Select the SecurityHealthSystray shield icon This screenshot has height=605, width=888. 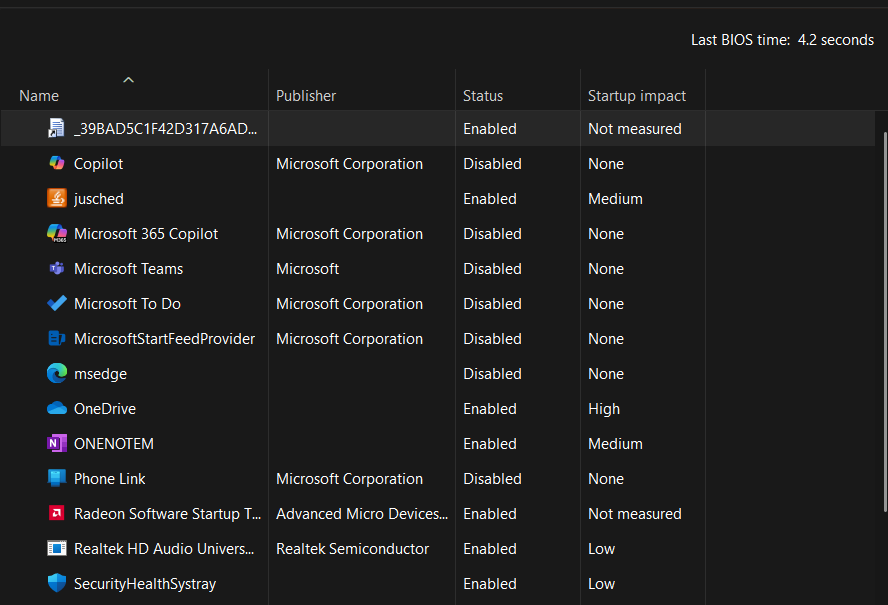(x=57, y=583)
